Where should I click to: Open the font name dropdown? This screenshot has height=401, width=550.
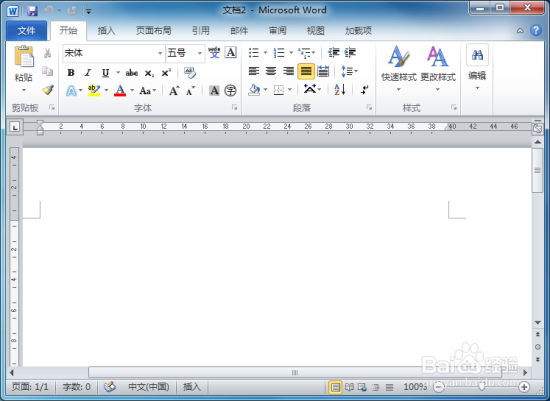click(x=160, y=53)
